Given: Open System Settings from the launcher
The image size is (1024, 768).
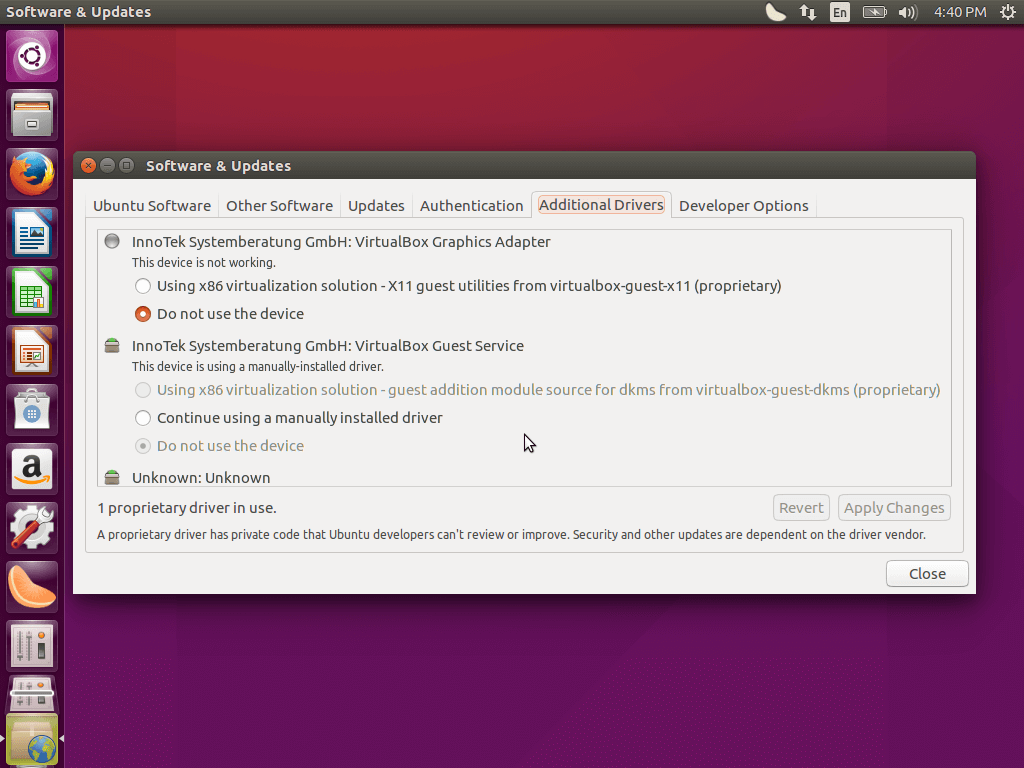Looking at the screenshot, I should point(32,527).
